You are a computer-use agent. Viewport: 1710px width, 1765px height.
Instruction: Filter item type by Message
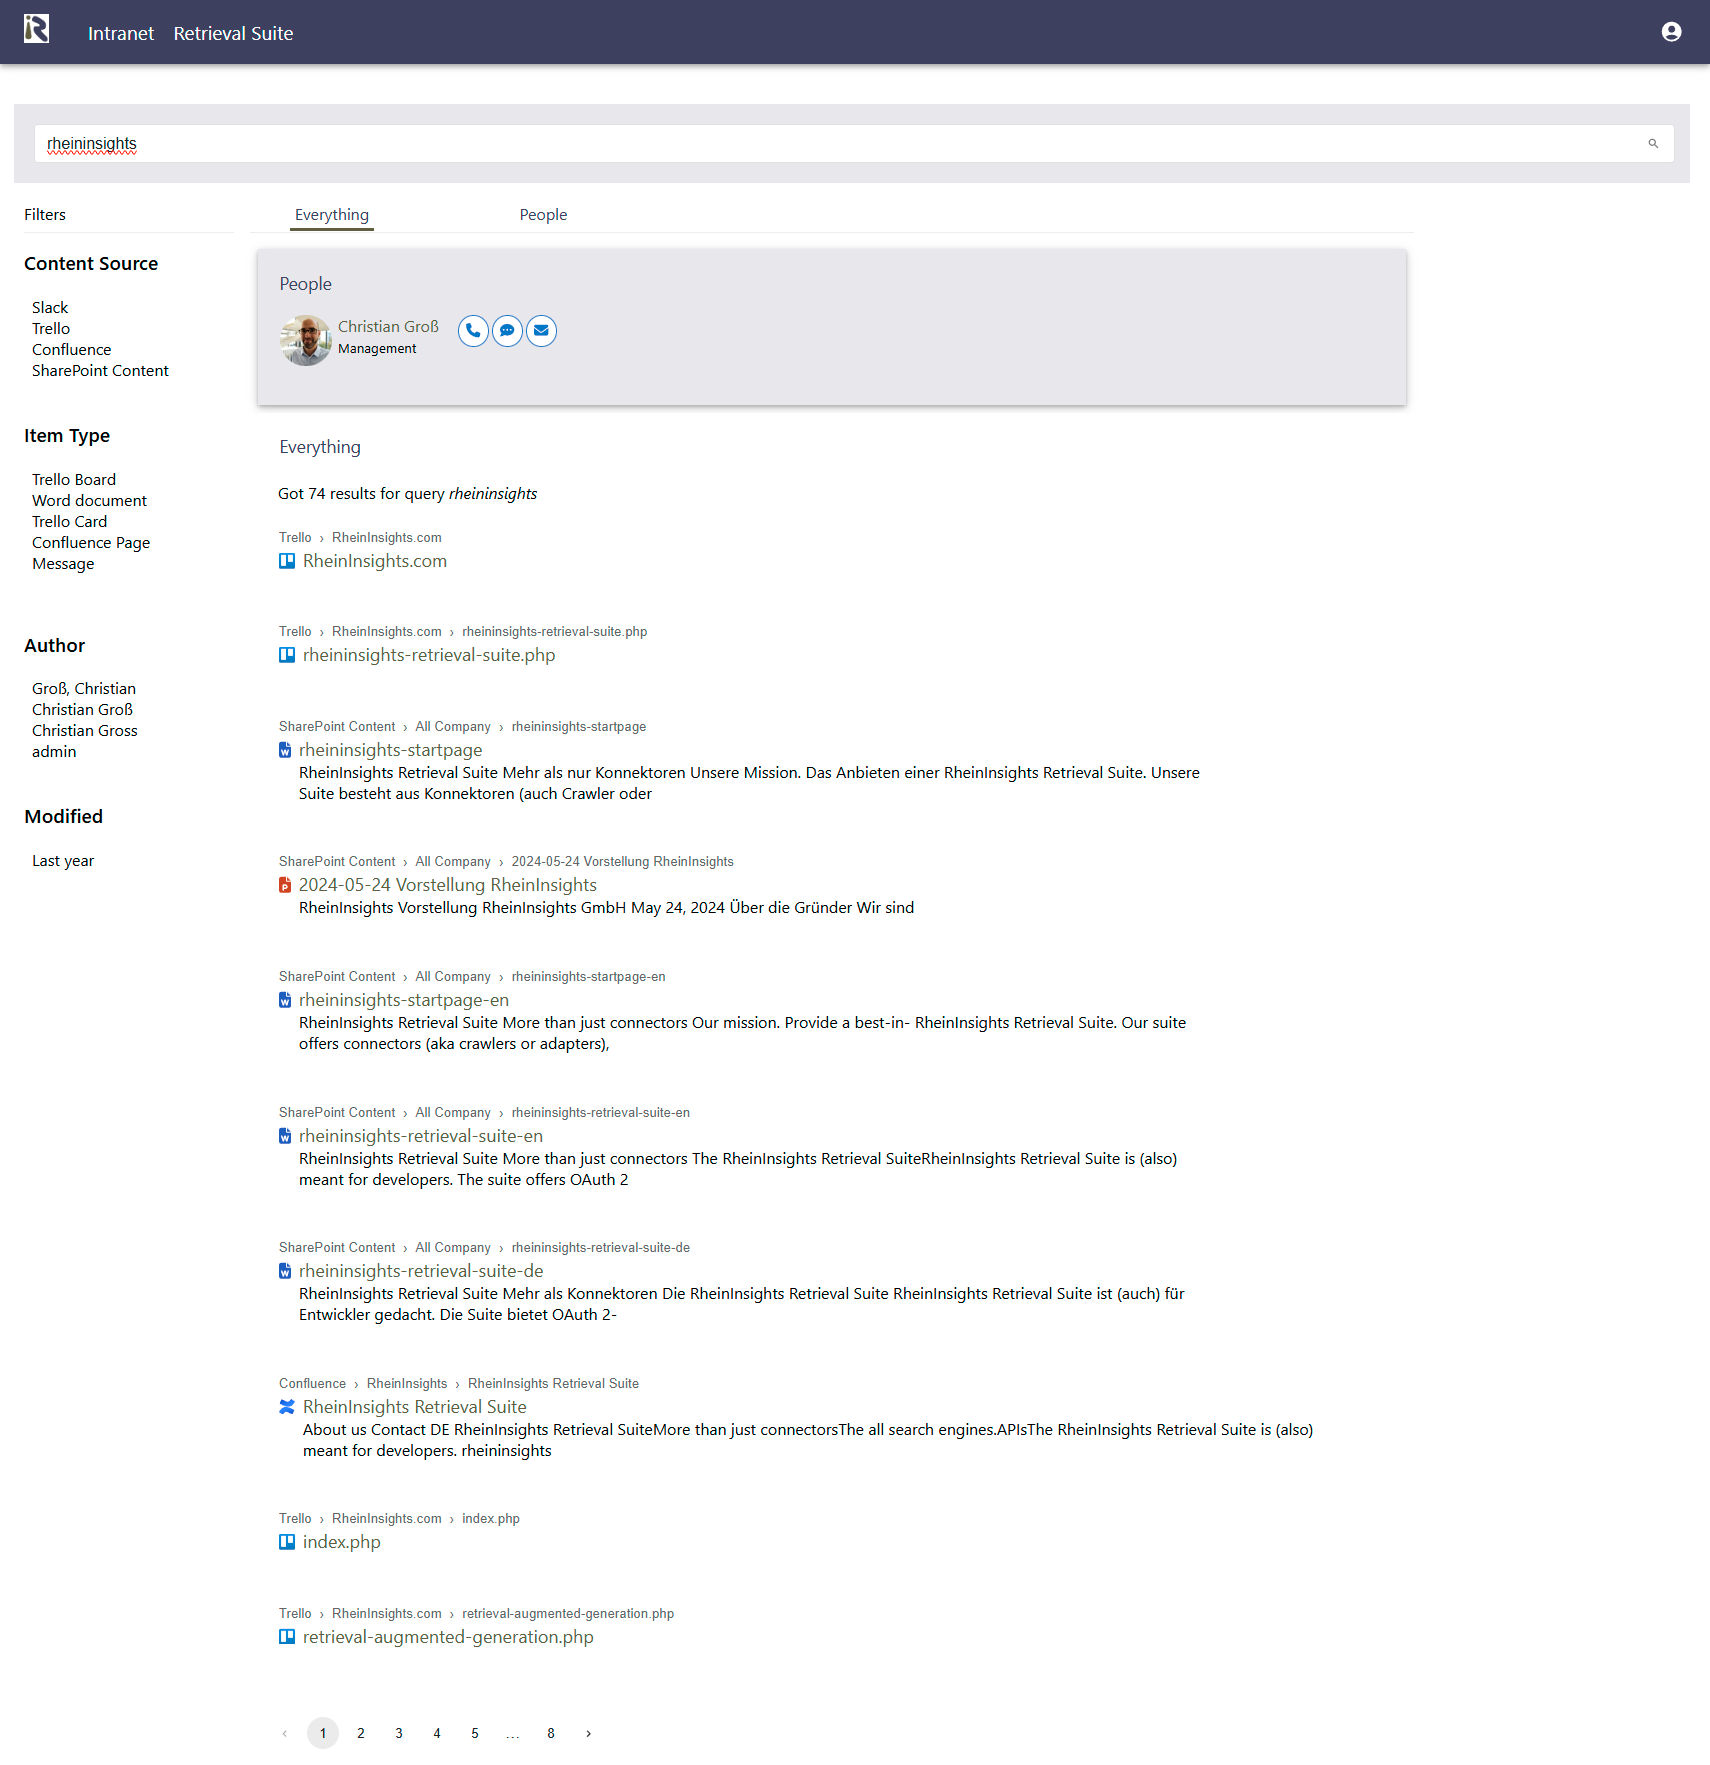pyautogui.click(x=63, y=564)
